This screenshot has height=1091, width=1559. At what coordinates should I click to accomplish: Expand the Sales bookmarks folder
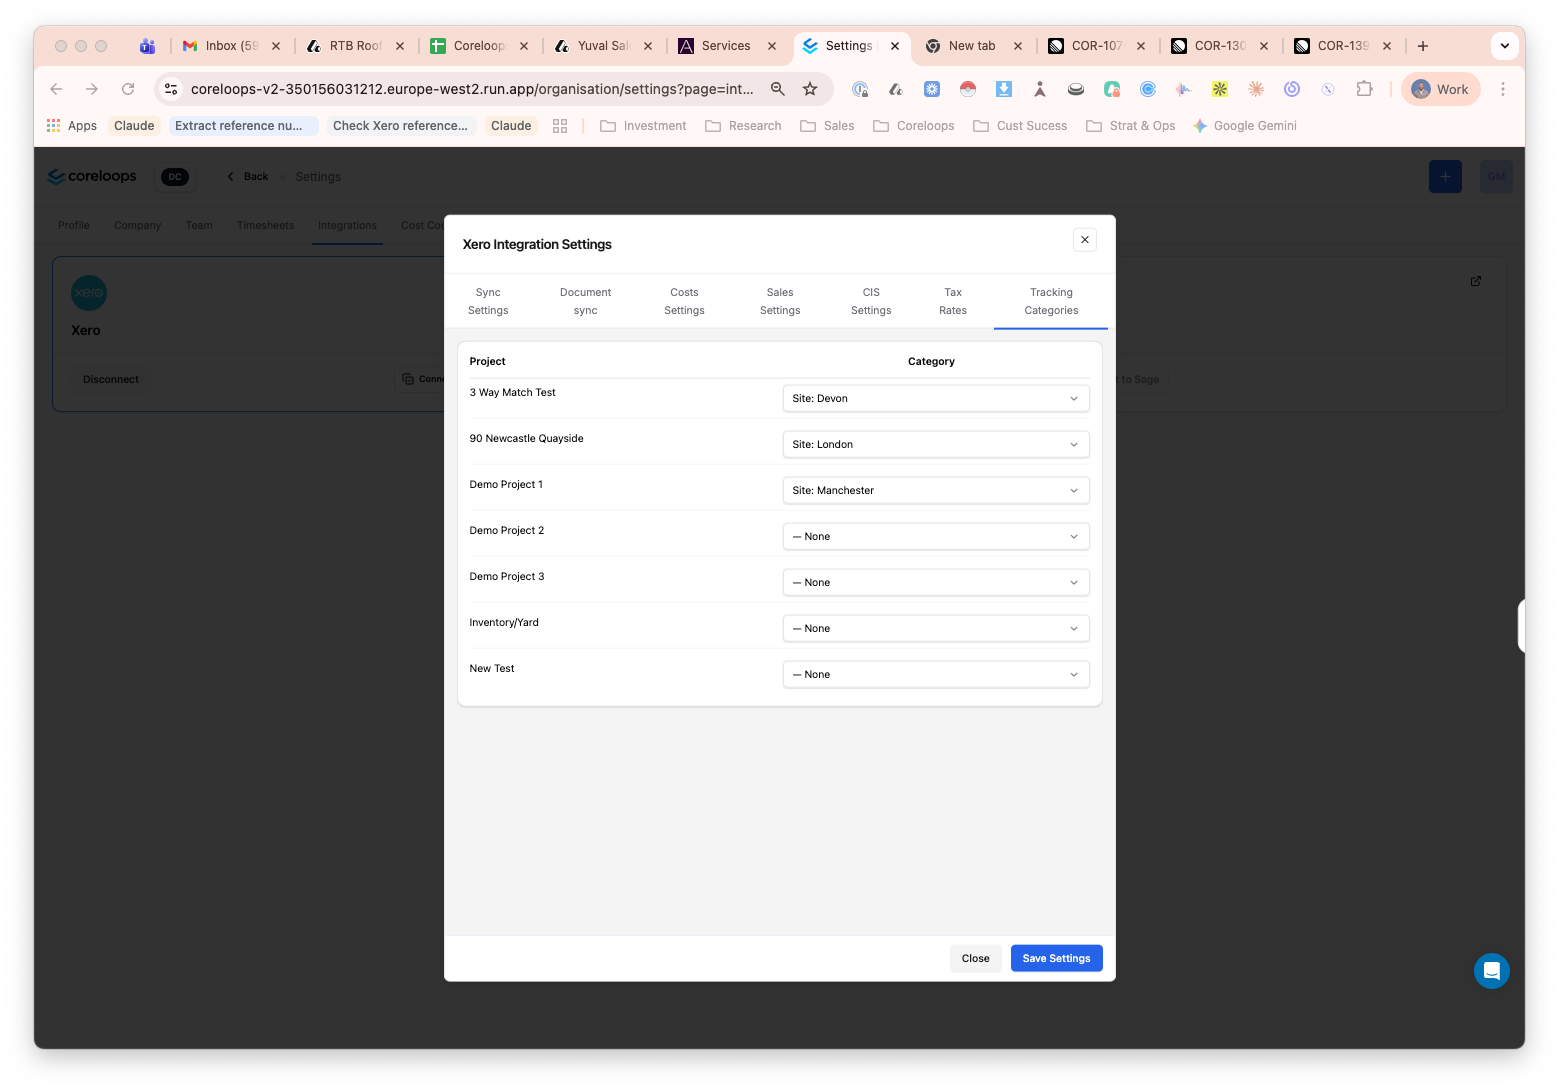pos(827,126)
